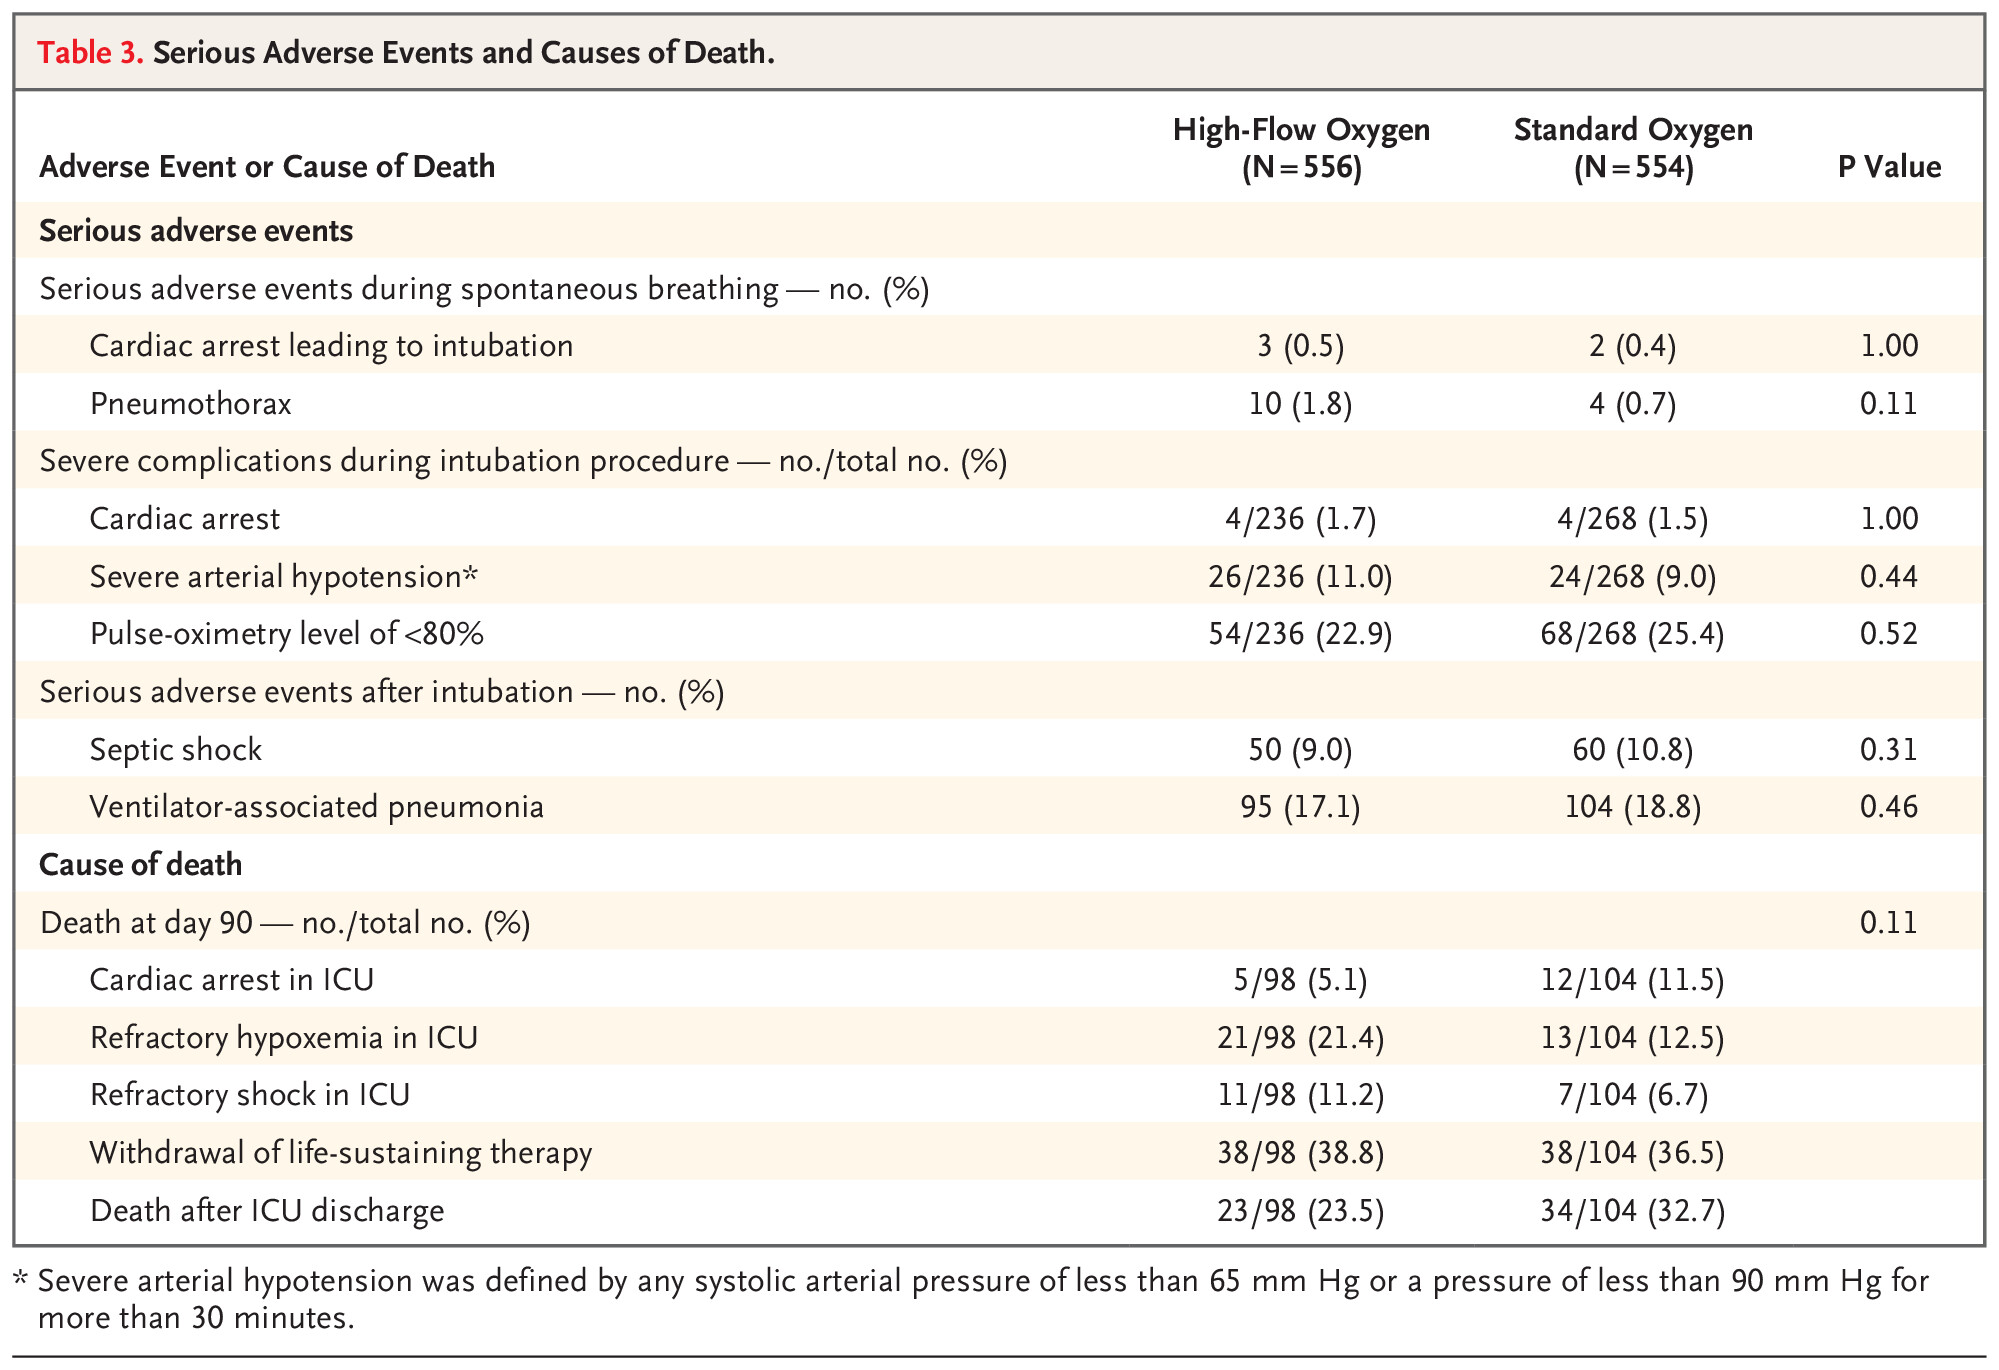Select the "Pulse-oximetry level of <80%" row label
The height and width of the screenshot is (1370, 1999).
coord(286,634)
